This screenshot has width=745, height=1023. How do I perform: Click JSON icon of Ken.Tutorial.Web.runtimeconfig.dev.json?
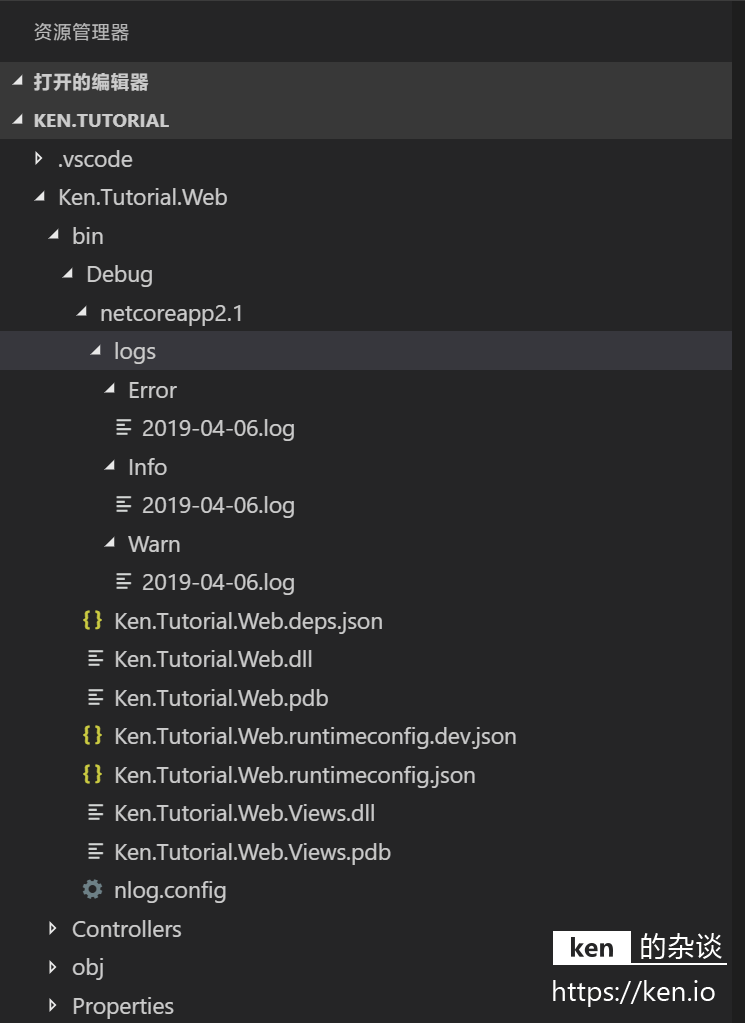[x=93, y=735]
